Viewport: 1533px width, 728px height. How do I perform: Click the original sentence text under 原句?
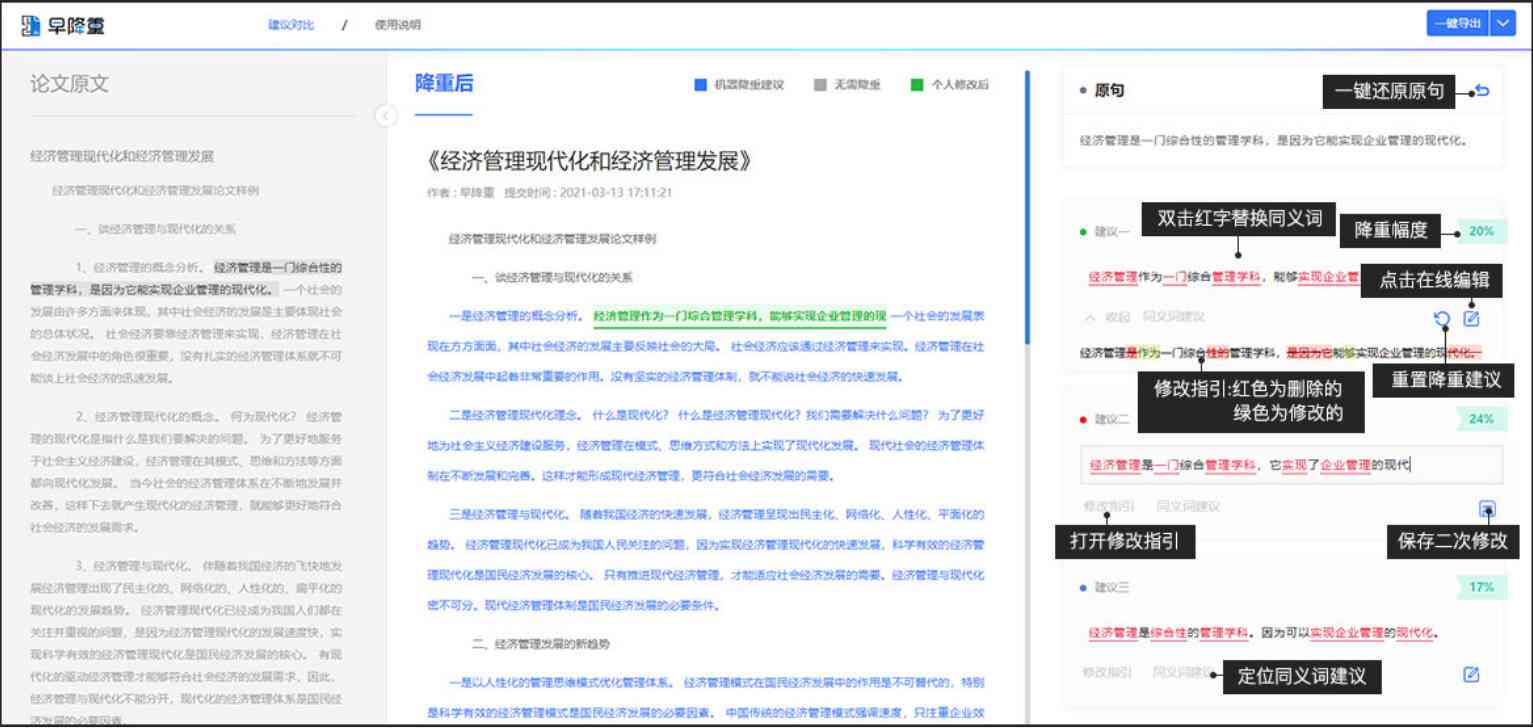(1274, 141)
